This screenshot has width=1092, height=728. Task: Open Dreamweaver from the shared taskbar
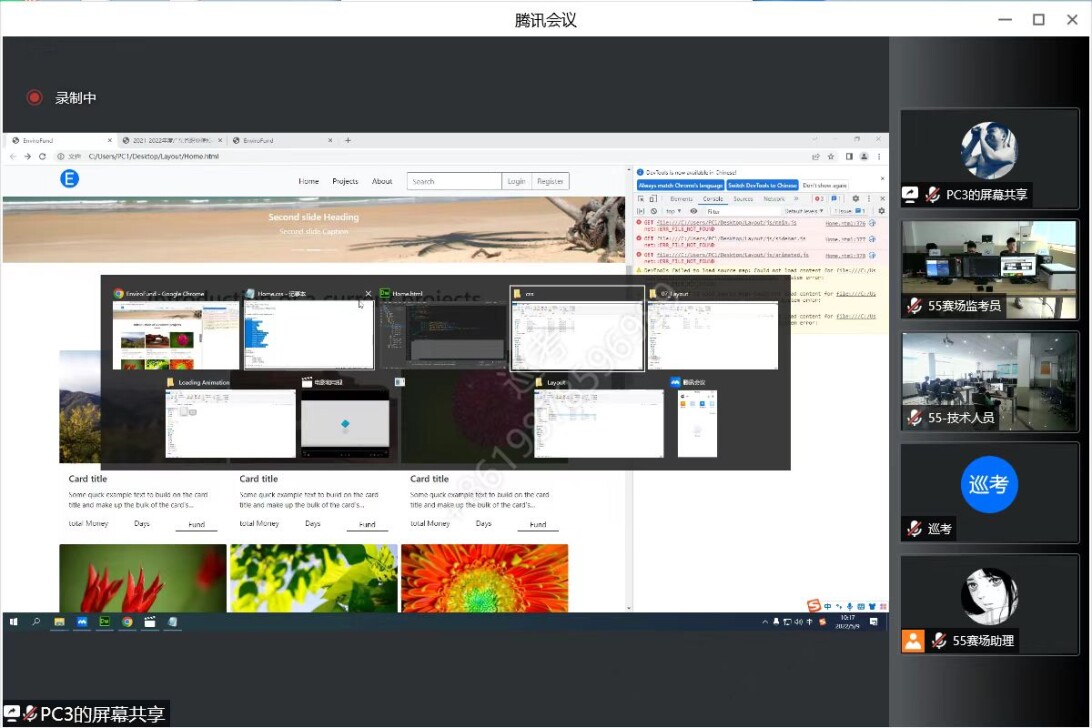(104, 621)
